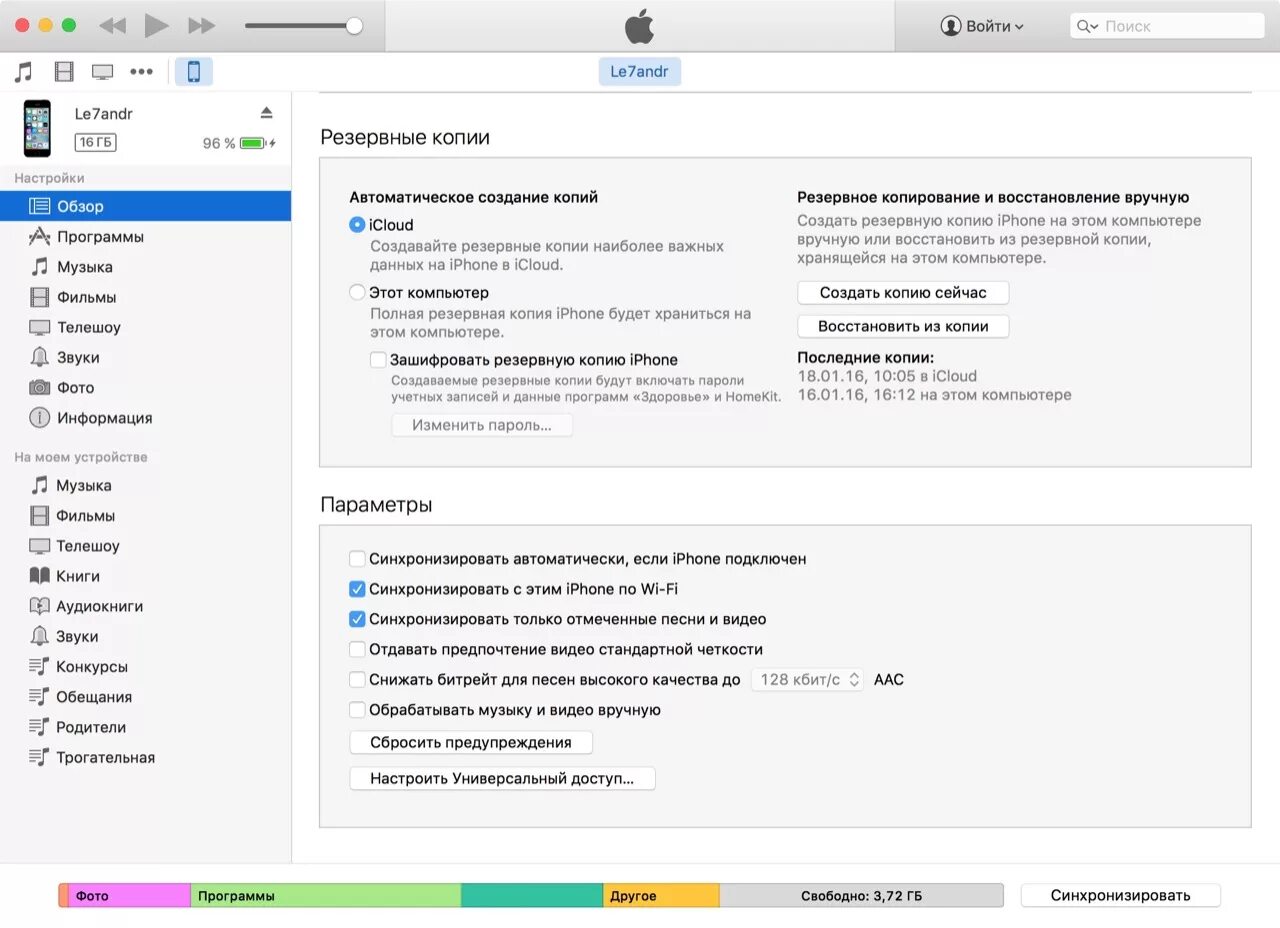Click the Программы segment in storage bar
This screenshot has height=928, width=1280.
point(325,896)
